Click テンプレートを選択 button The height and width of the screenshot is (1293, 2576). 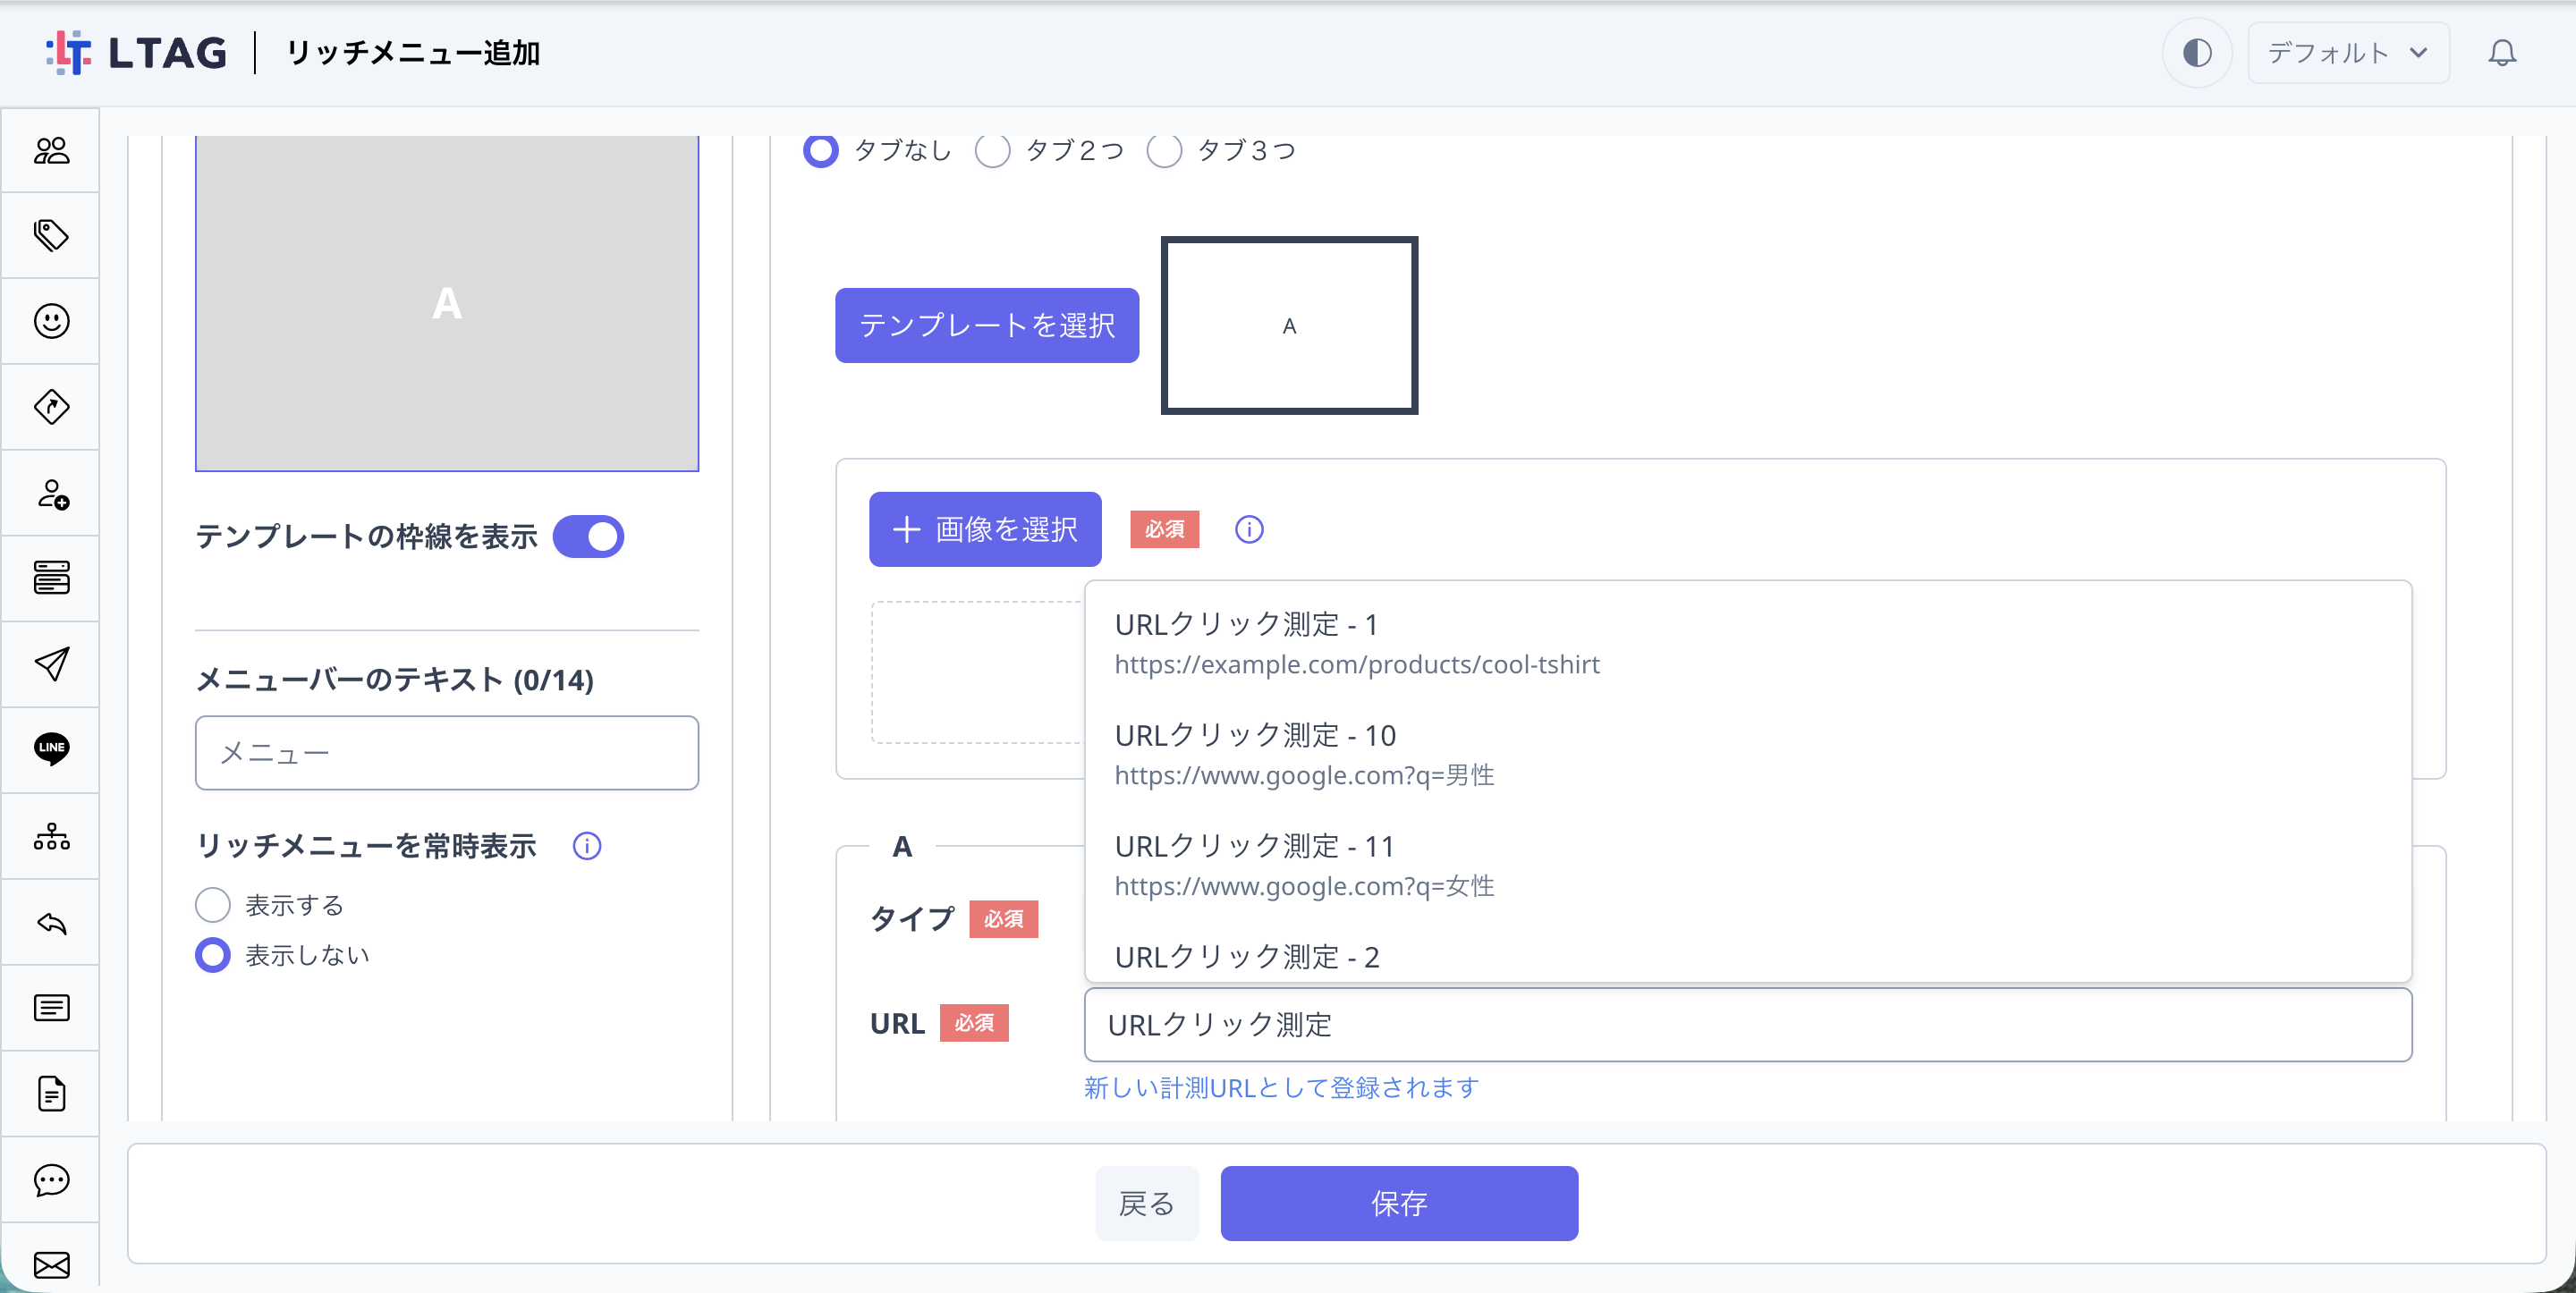click(x=986, y=325)
